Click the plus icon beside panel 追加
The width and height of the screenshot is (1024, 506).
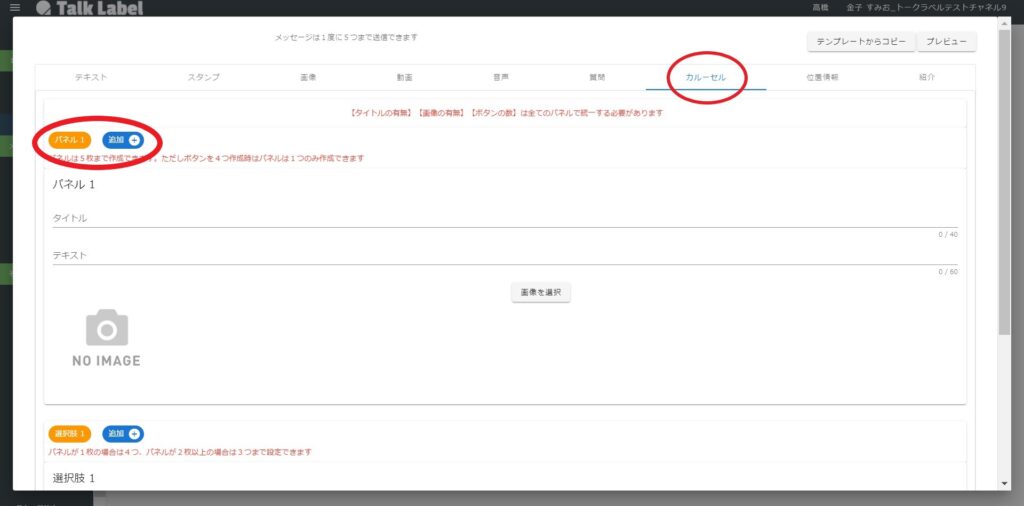[134, 140]
